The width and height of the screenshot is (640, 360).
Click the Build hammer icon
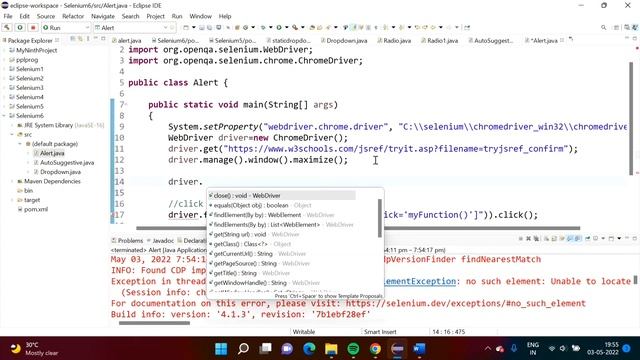click(7, 28)
